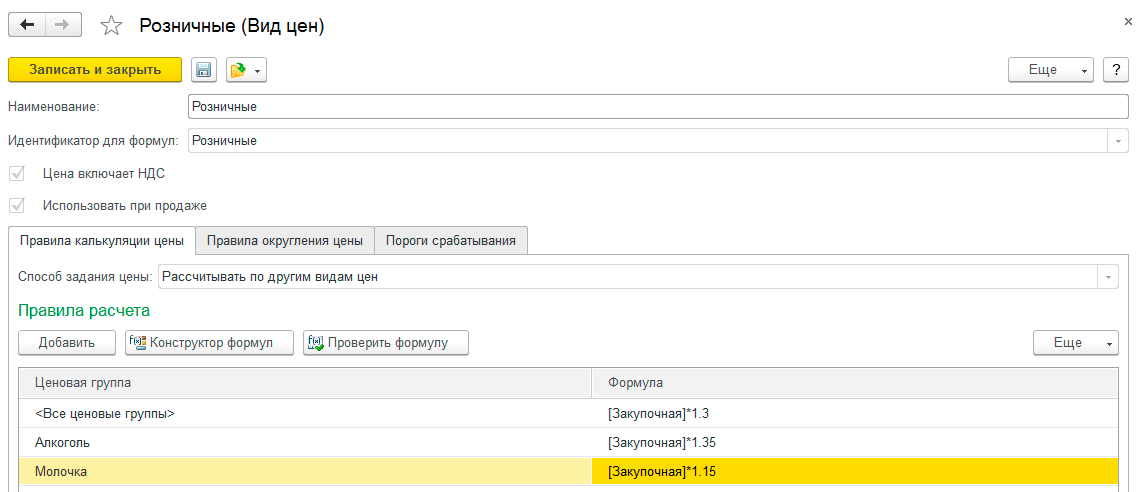Screen dimensions: 1139x492
Task: Expand Способ задания цены dropdown
Action: (x=1108, y=277)
